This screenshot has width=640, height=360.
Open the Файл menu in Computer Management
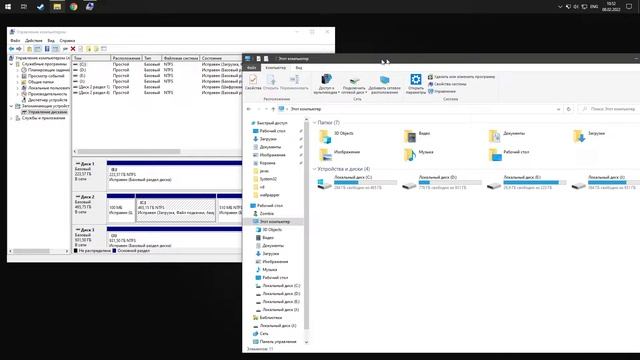pos(15,41)
